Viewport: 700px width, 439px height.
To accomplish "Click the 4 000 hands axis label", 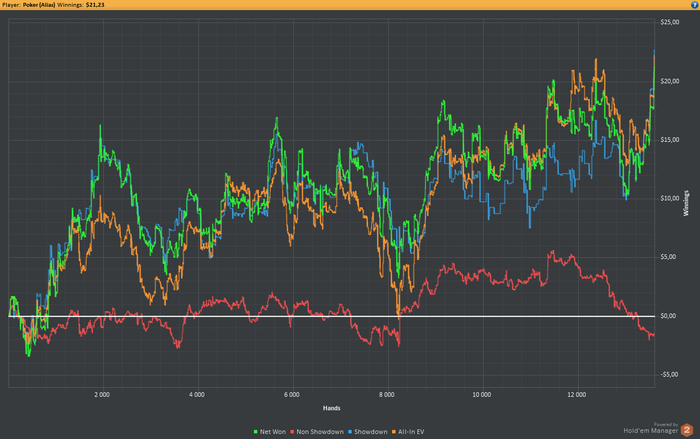I will (x=196, y=395).
